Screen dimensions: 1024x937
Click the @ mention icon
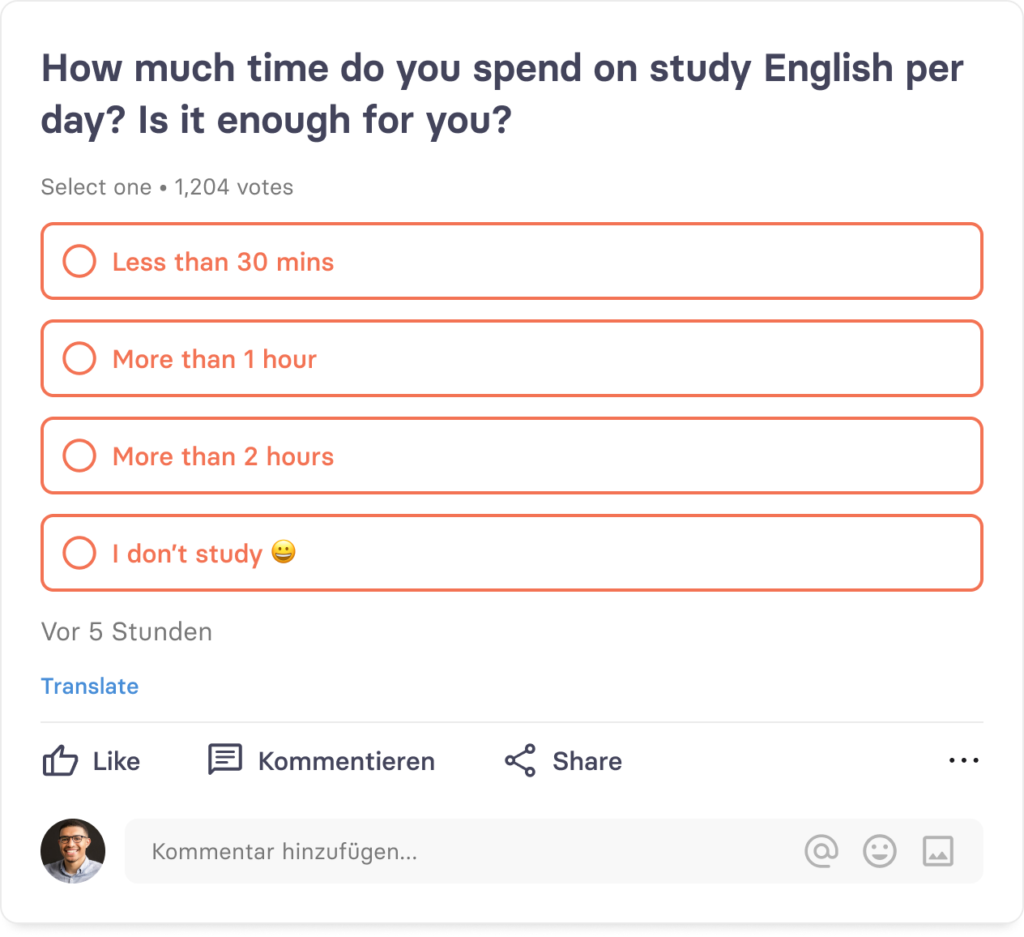[x=821, y=851]
